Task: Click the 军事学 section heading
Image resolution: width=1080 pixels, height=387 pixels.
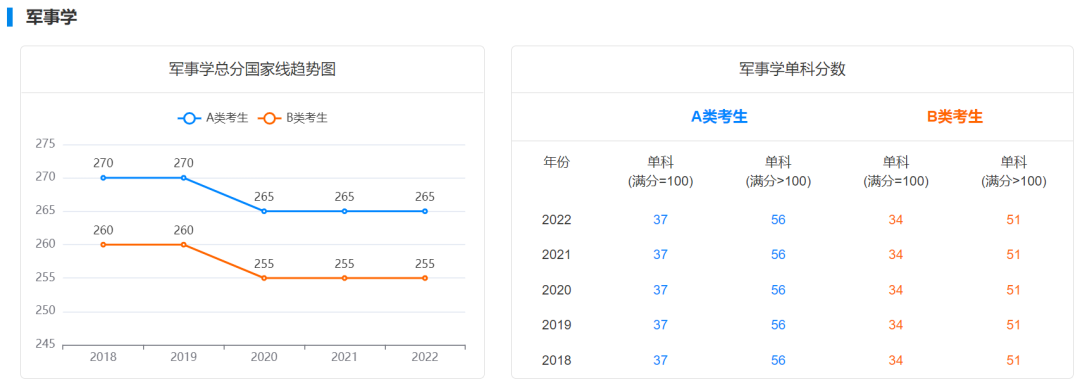Action: click(52, 18)
